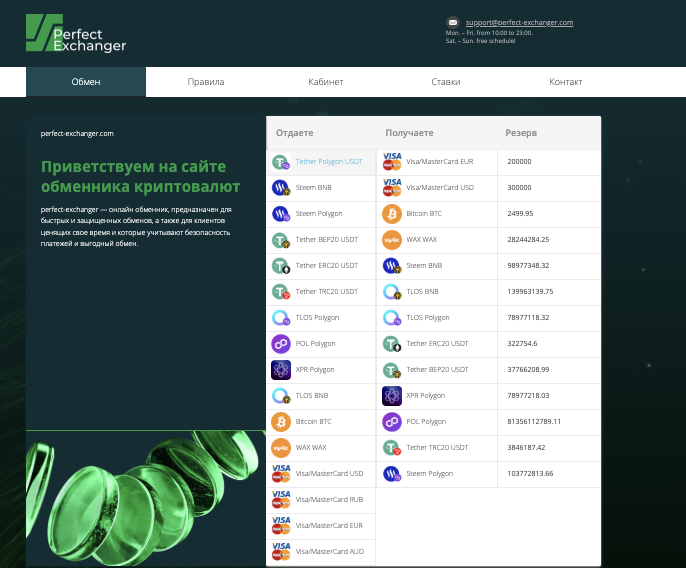Click the Steem BNB icon in Получаете column
Image resolution: width=686 pixels, height=568 pixels.
392,266
